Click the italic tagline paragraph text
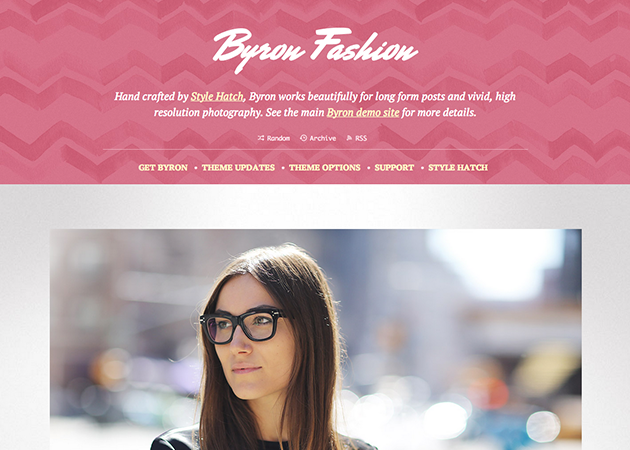This screenshot has height=450, width=630. coord(315,104)
